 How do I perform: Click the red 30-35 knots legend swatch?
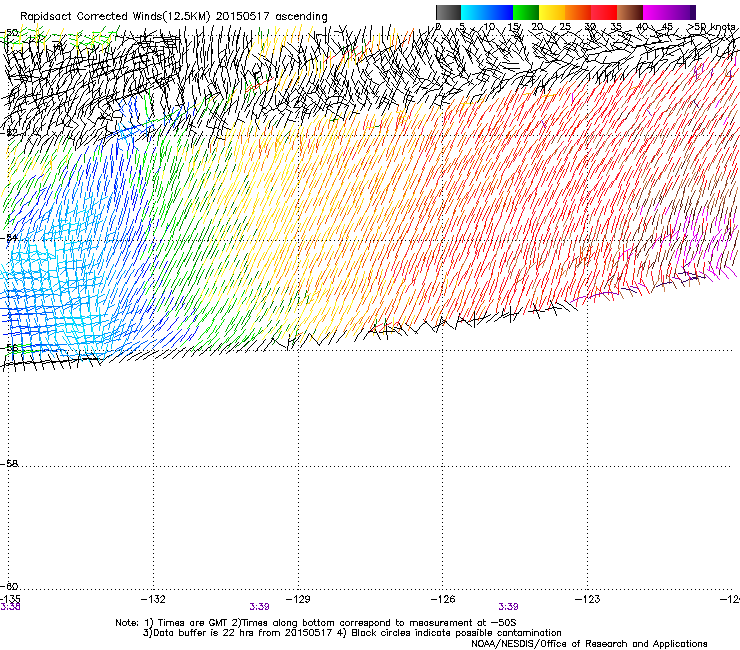click(604, 12)
